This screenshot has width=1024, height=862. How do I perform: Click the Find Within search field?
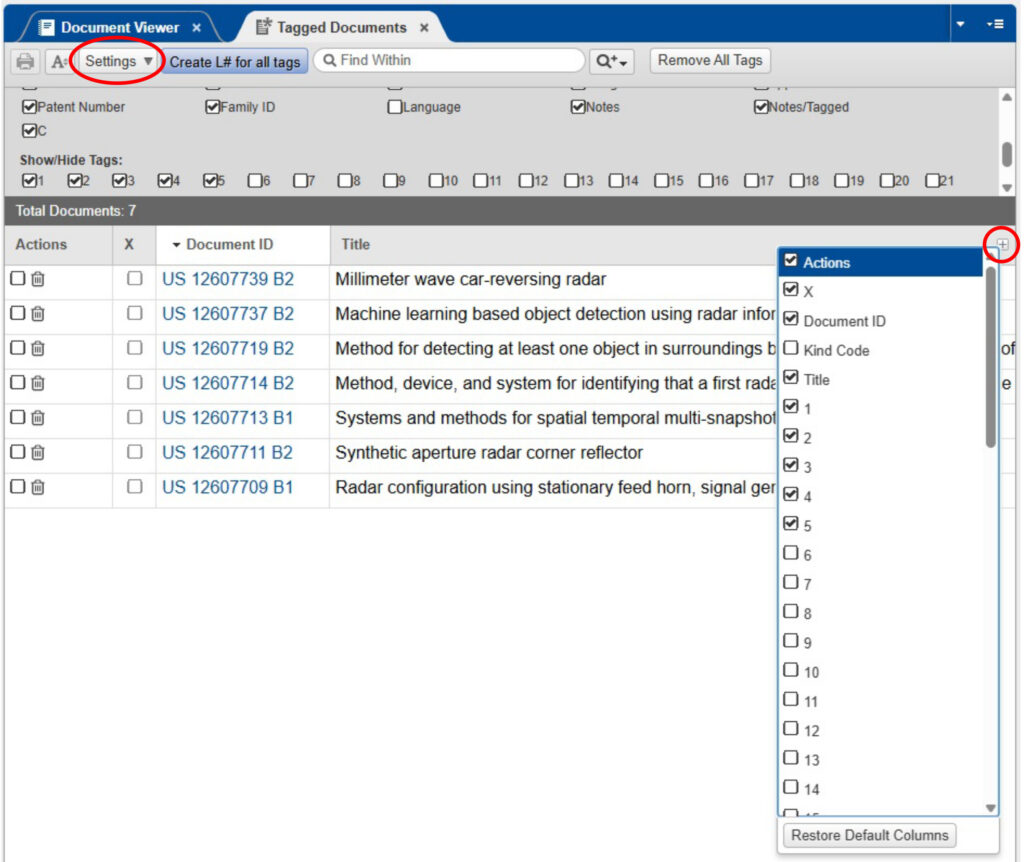click(458, 60)
